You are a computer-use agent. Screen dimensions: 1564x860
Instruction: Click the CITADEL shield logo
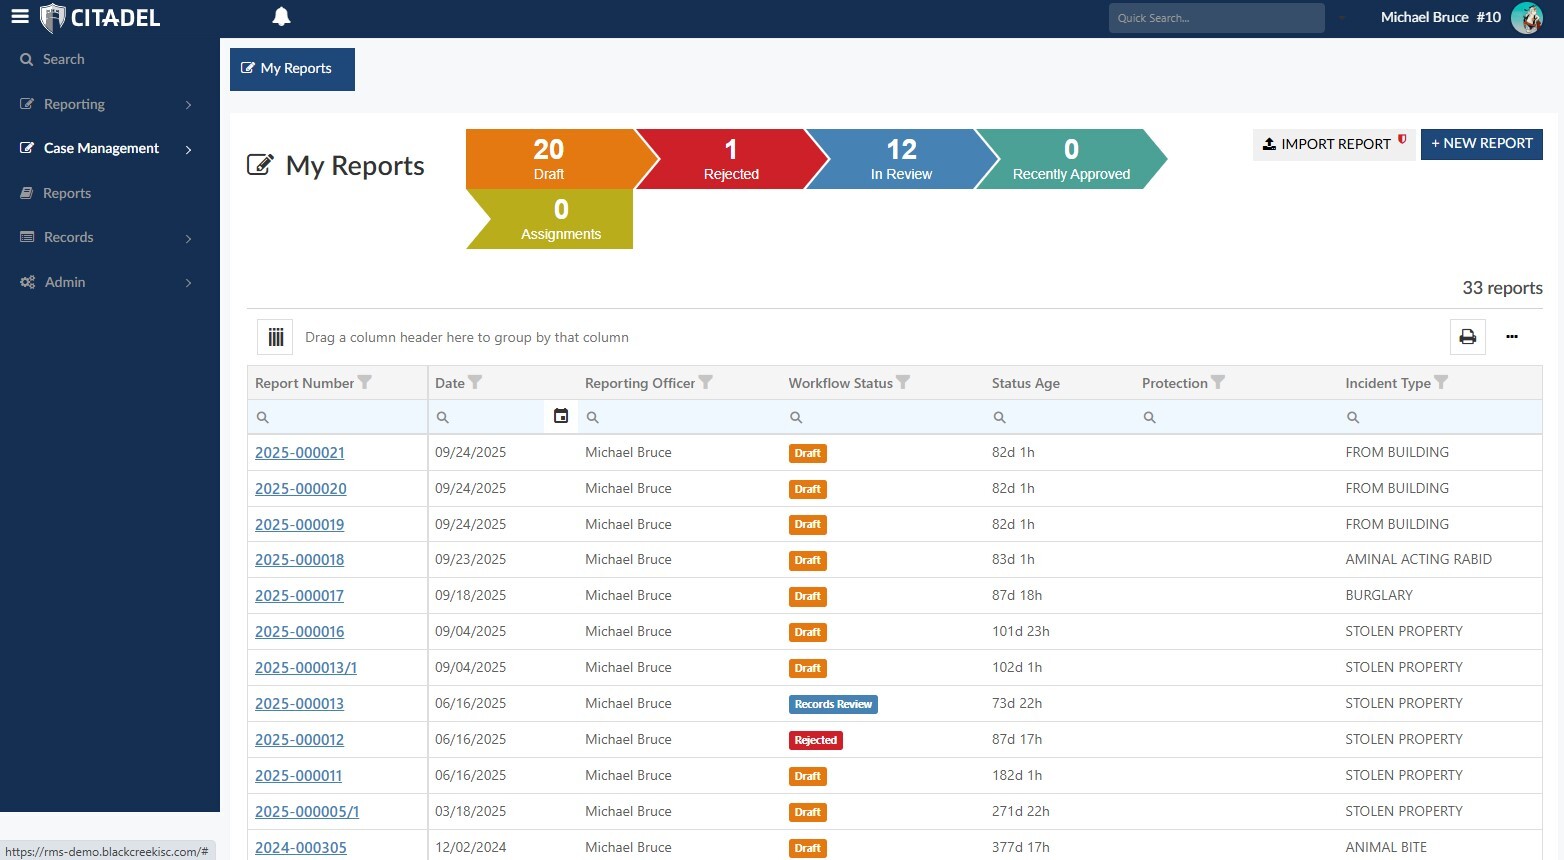pyautogui.click(x=57, y=17)
